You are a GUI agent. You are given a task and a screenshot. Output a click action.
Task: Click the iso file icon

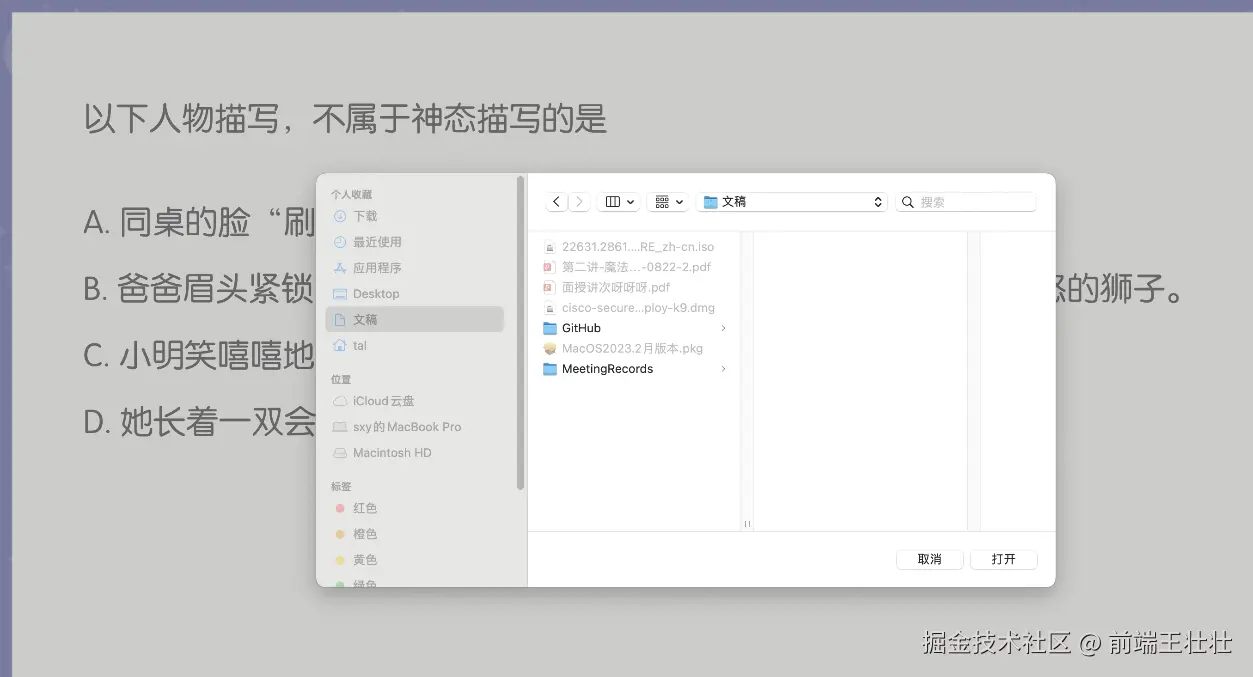tap(549, 247)
